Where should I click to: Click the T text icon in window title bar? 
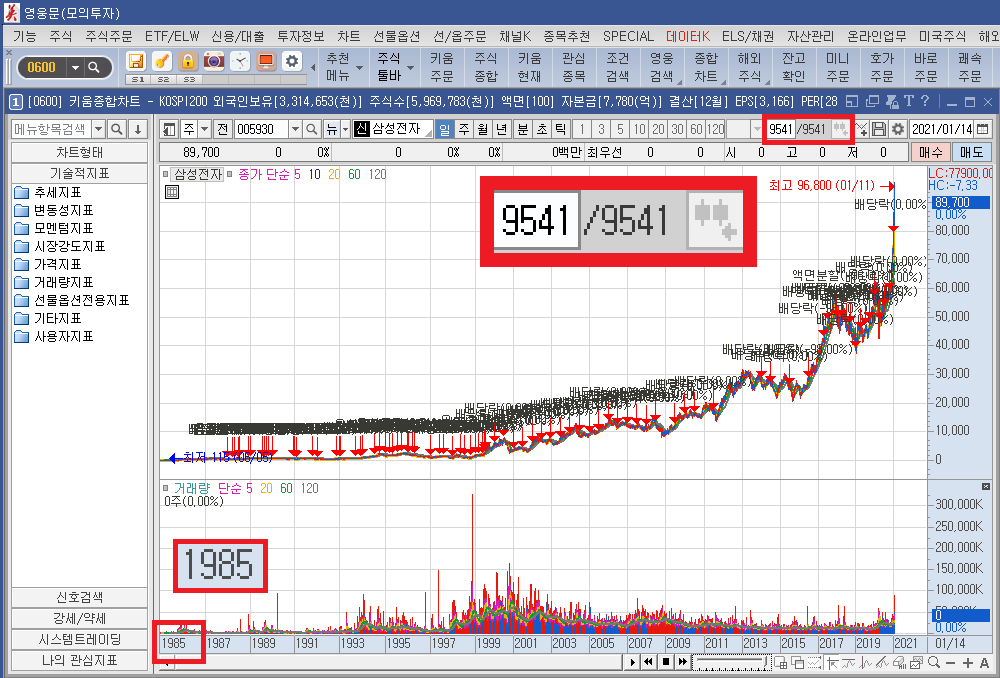(x=908, y=101)
